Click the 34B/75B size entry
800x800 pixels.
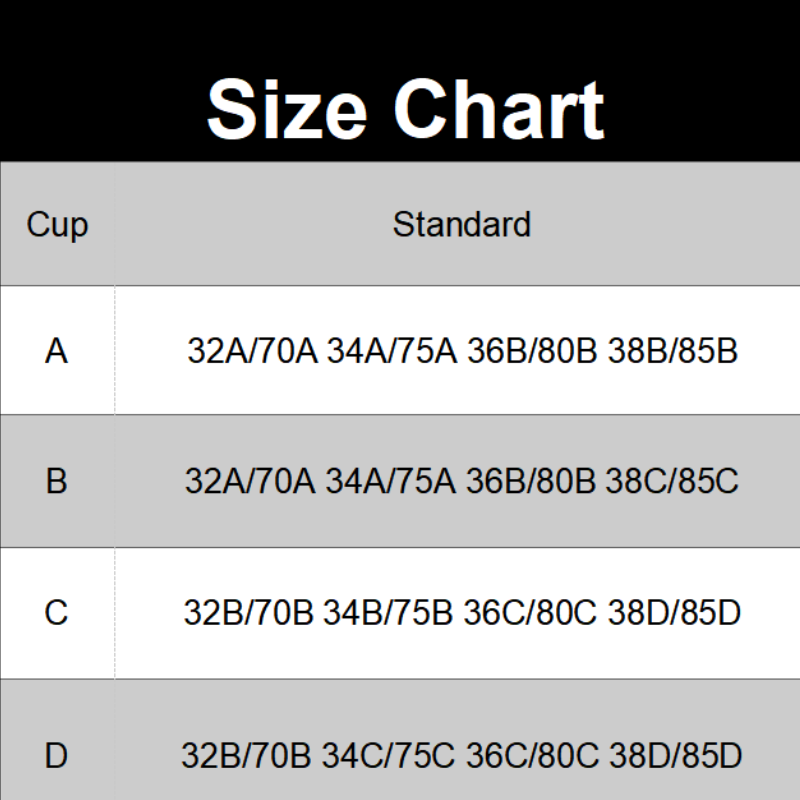[389, 612]
